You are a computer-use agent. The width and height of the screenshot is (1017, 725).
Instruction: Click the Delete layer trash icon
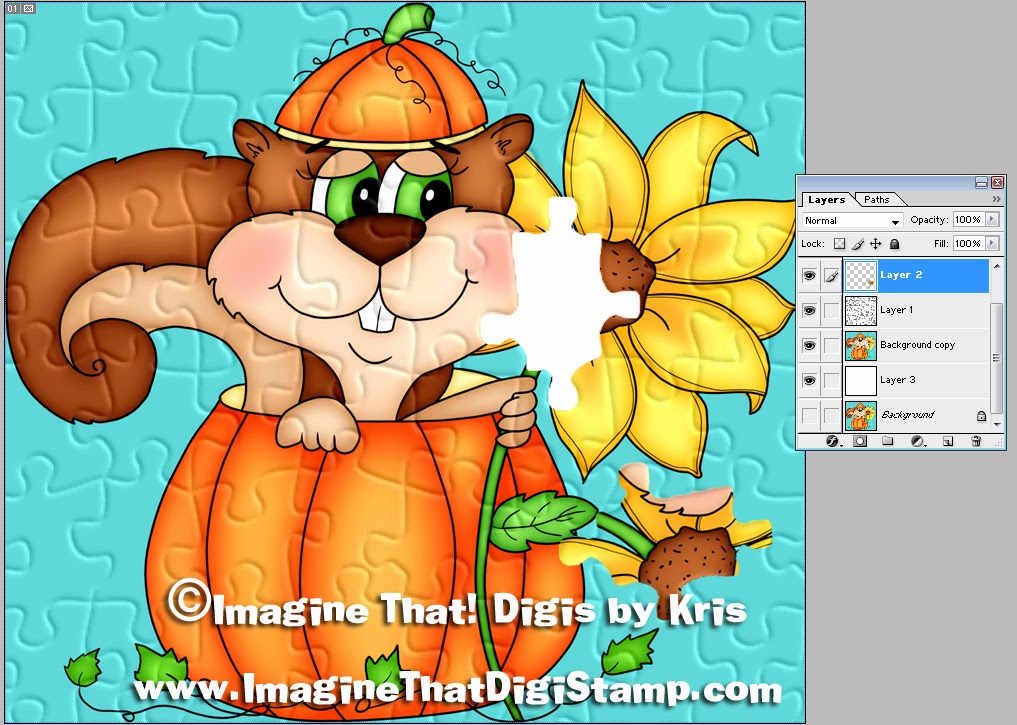point(976,441)
